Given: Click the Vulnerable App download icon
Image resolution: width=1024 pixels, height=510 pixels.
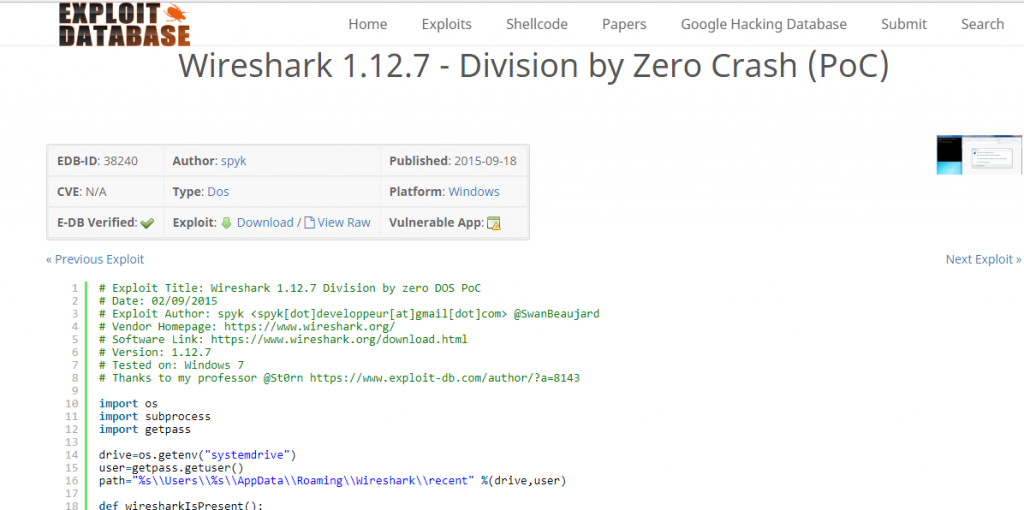Looking at the screenshot, I should [x=494, y=223].
